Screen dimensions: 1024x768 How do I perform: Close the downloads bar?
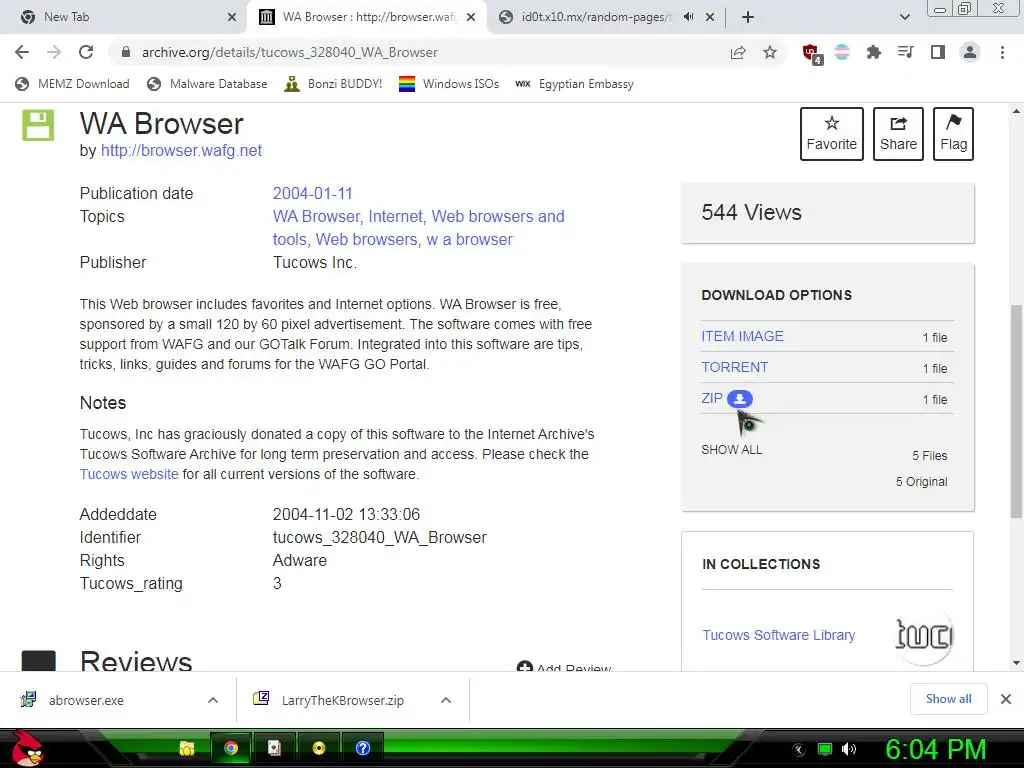tap(1006, 699)
